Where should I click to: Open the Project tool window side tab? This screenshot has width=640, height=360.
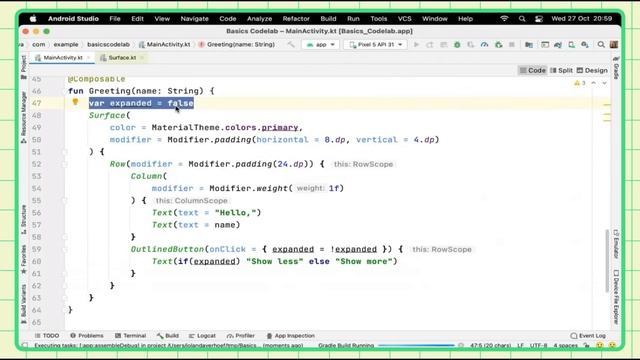[24, 67]
